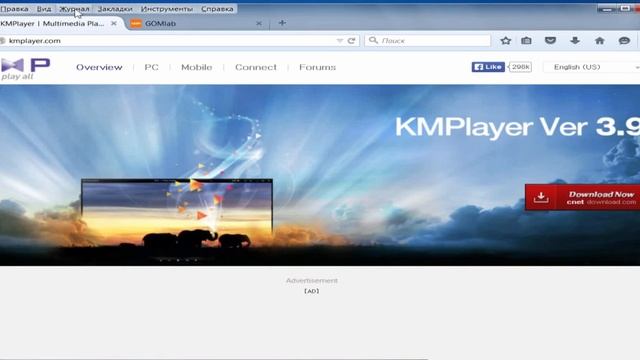This screenshot has width=640, height=360.
Task: Click the Download Now button
Action: point(582,198)
